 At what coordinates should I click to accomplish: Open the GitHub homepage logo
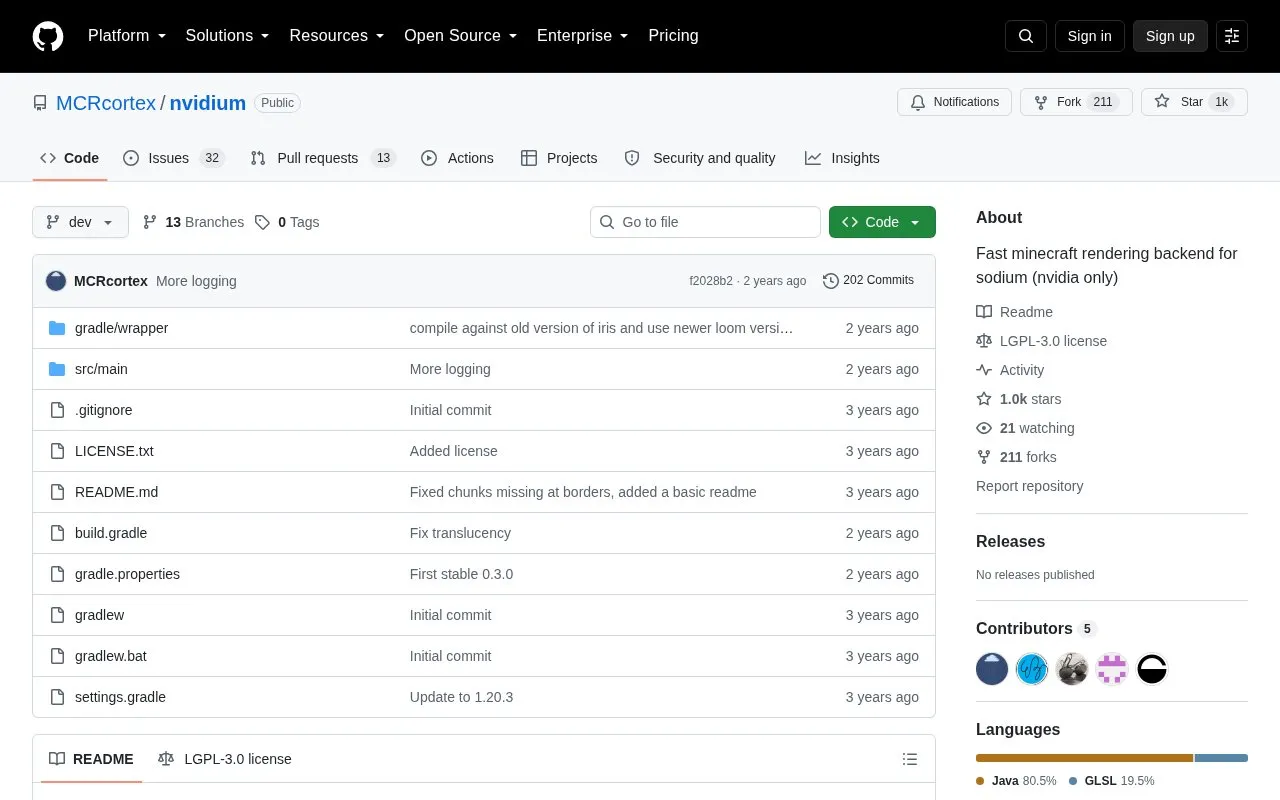[x=48, y=36]
